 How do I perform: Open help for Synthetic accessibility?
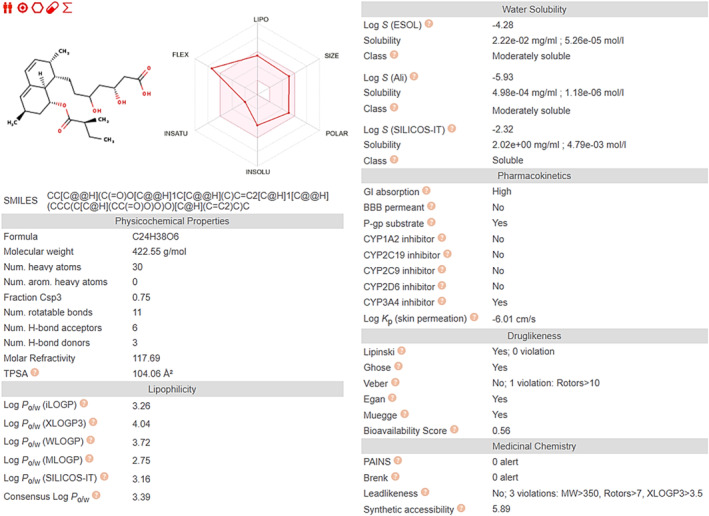(459, 507)
